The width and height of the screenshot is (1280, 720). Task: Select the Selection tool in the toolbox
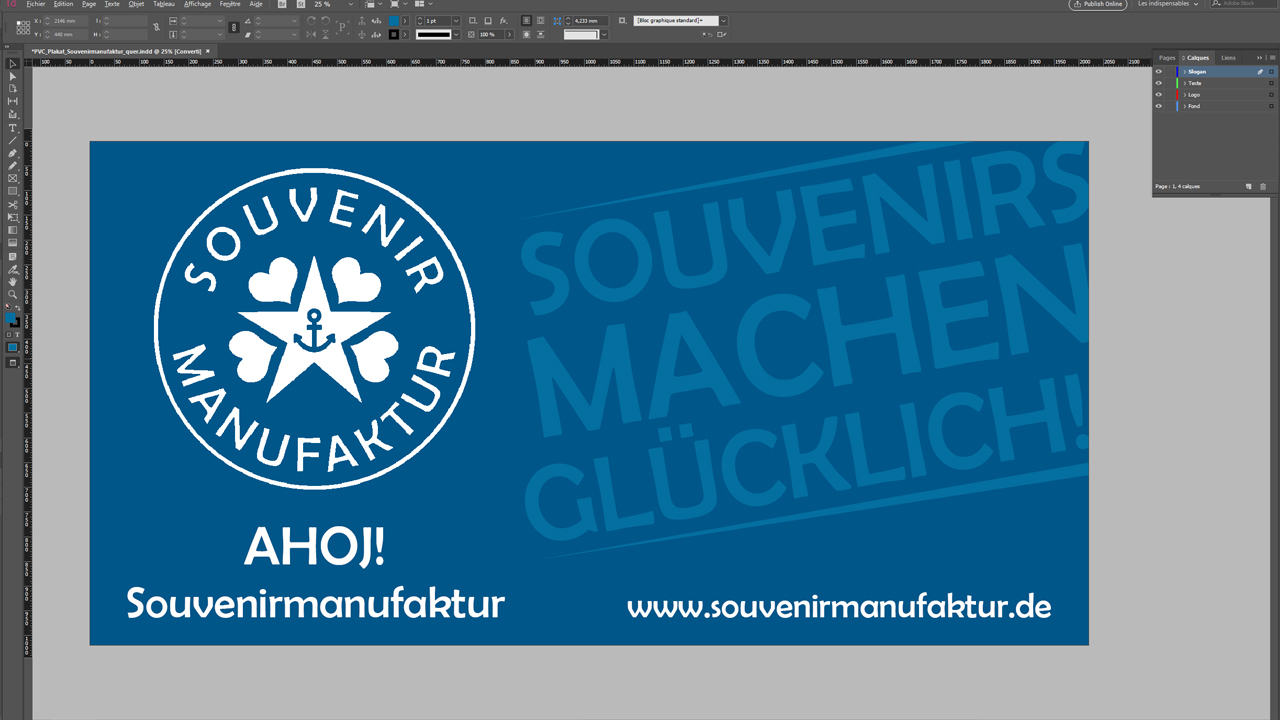(x=13, y=63)
